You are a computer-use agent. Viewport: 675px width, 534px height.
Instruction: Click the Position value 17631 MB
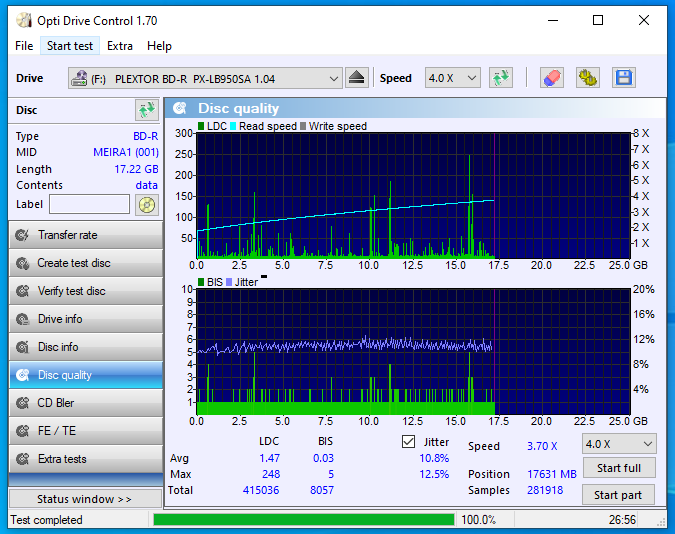552,474
